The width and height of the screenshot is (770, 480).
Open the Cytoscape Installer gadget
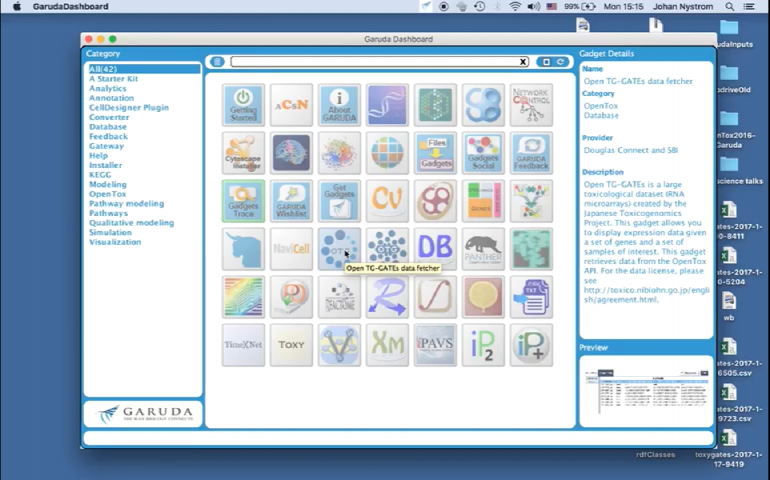click(243, 153)
